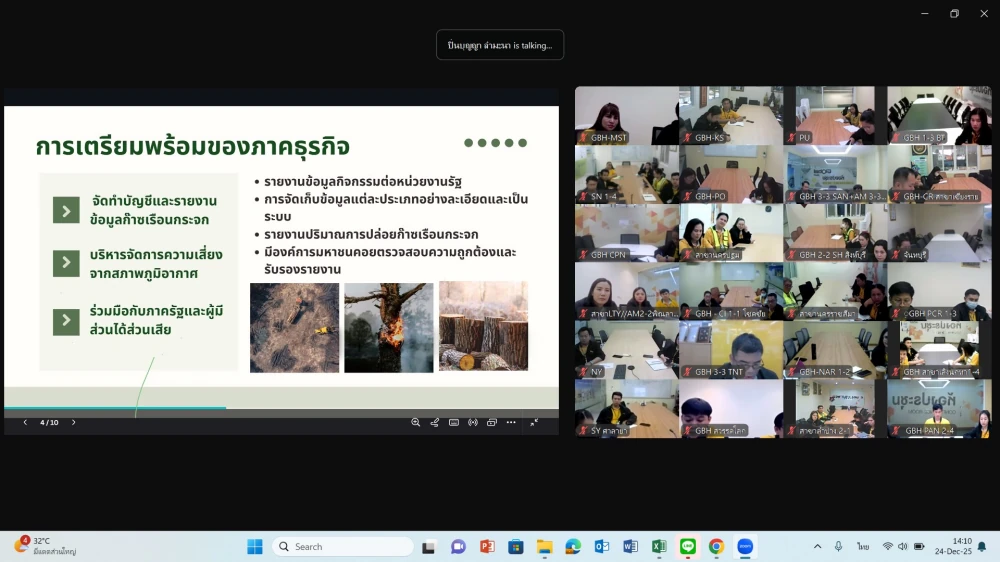Exit full screen via collapse arrows icon
The image size is (1000, 562).
[x=534, y=422]
